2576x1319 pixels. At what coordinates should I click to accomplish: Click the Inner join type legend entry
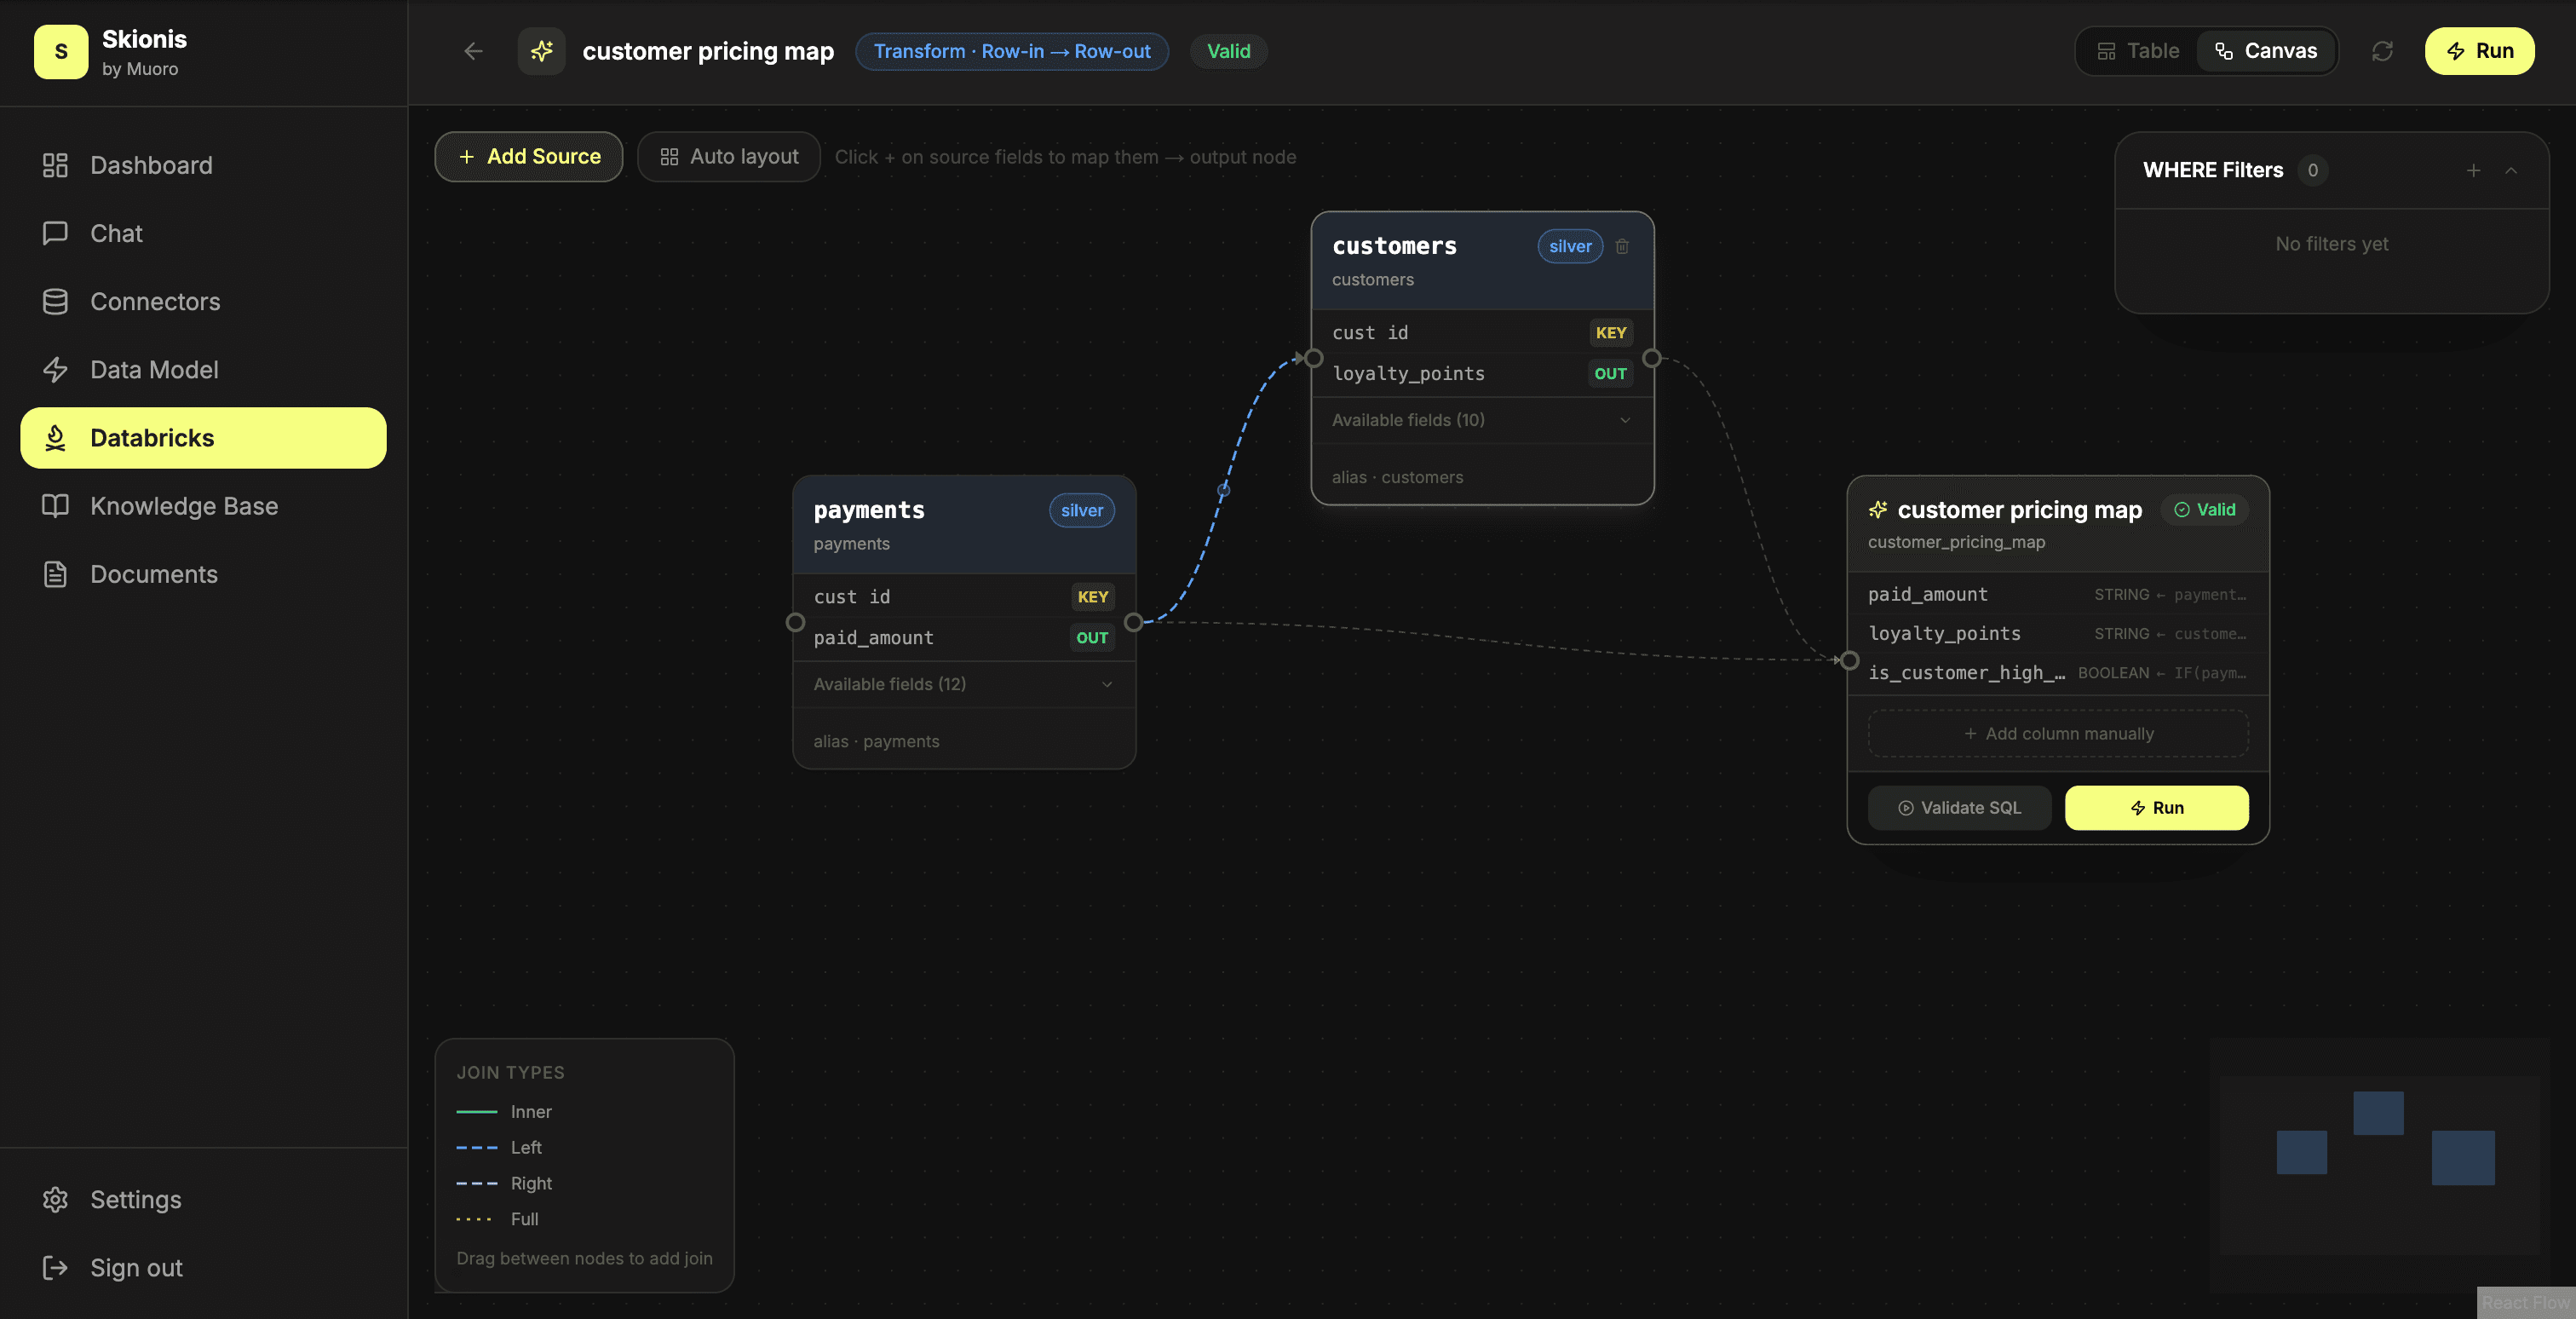pos(504,1111)
